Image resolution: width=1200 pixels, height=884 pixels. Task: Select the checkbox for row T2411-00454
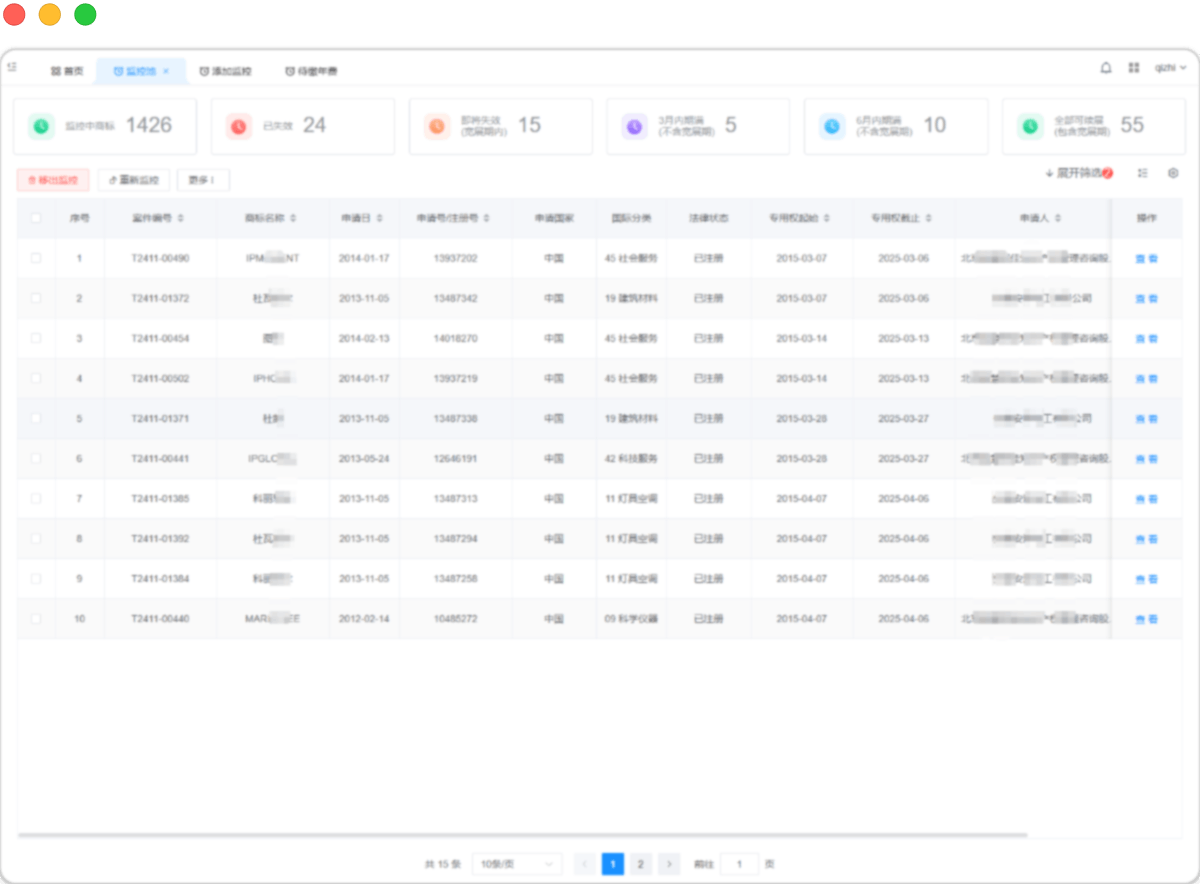tap(36, 338)
